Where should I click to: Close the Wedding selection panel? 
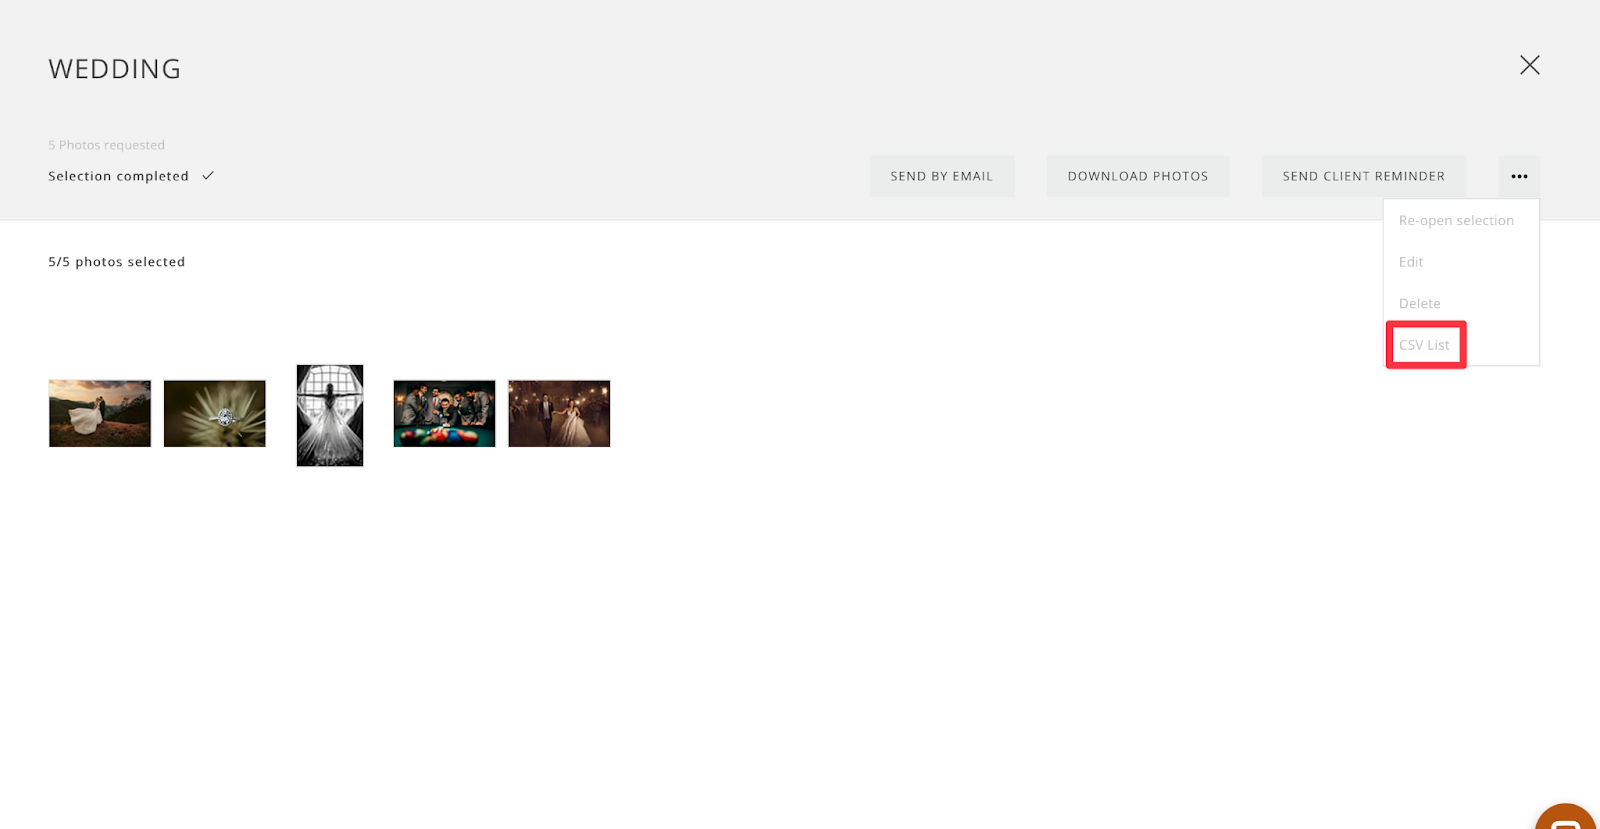pos(1529,65)
